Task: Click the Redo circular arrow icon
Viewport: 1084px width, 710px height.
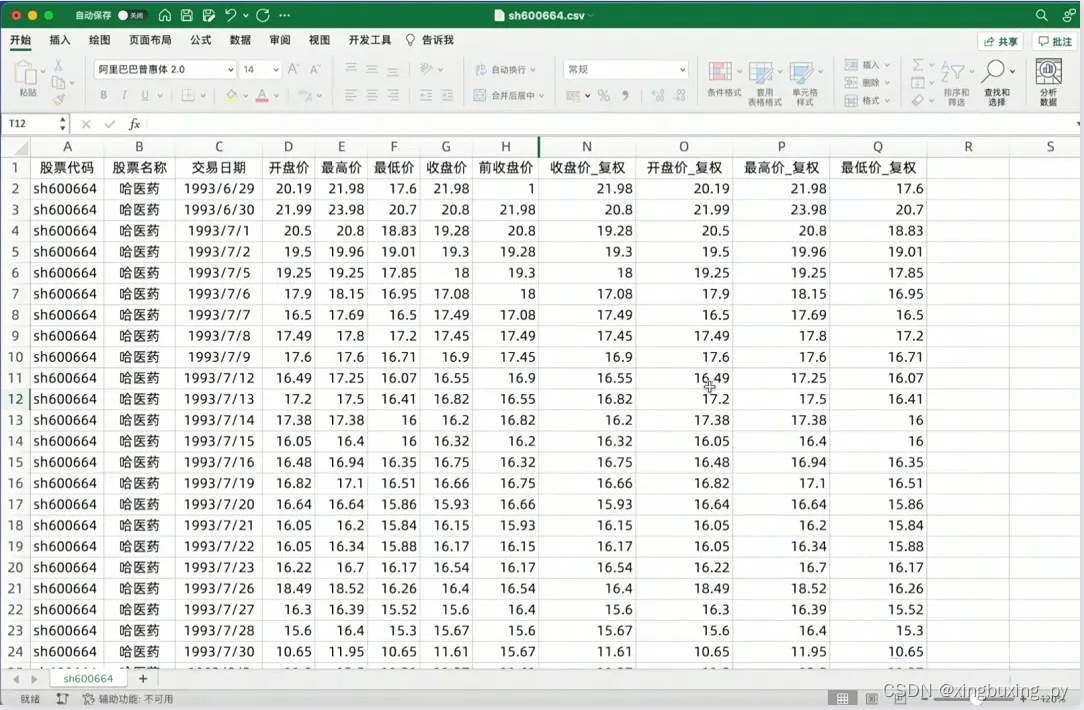Action: click(x=263, y=15)
